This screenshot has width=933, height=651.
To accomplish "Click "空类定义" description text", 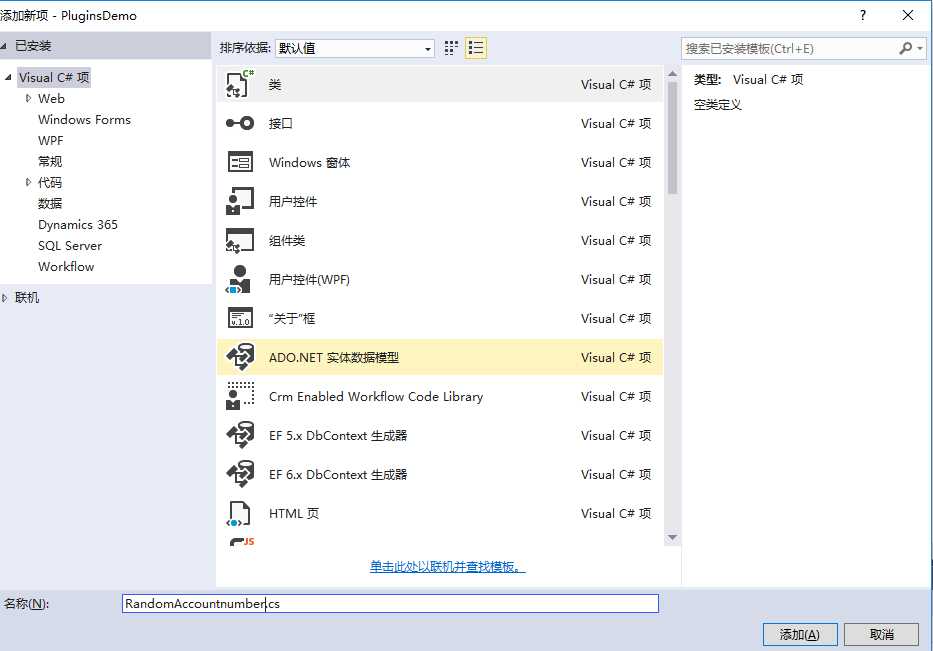I will (x=718, y=105).
